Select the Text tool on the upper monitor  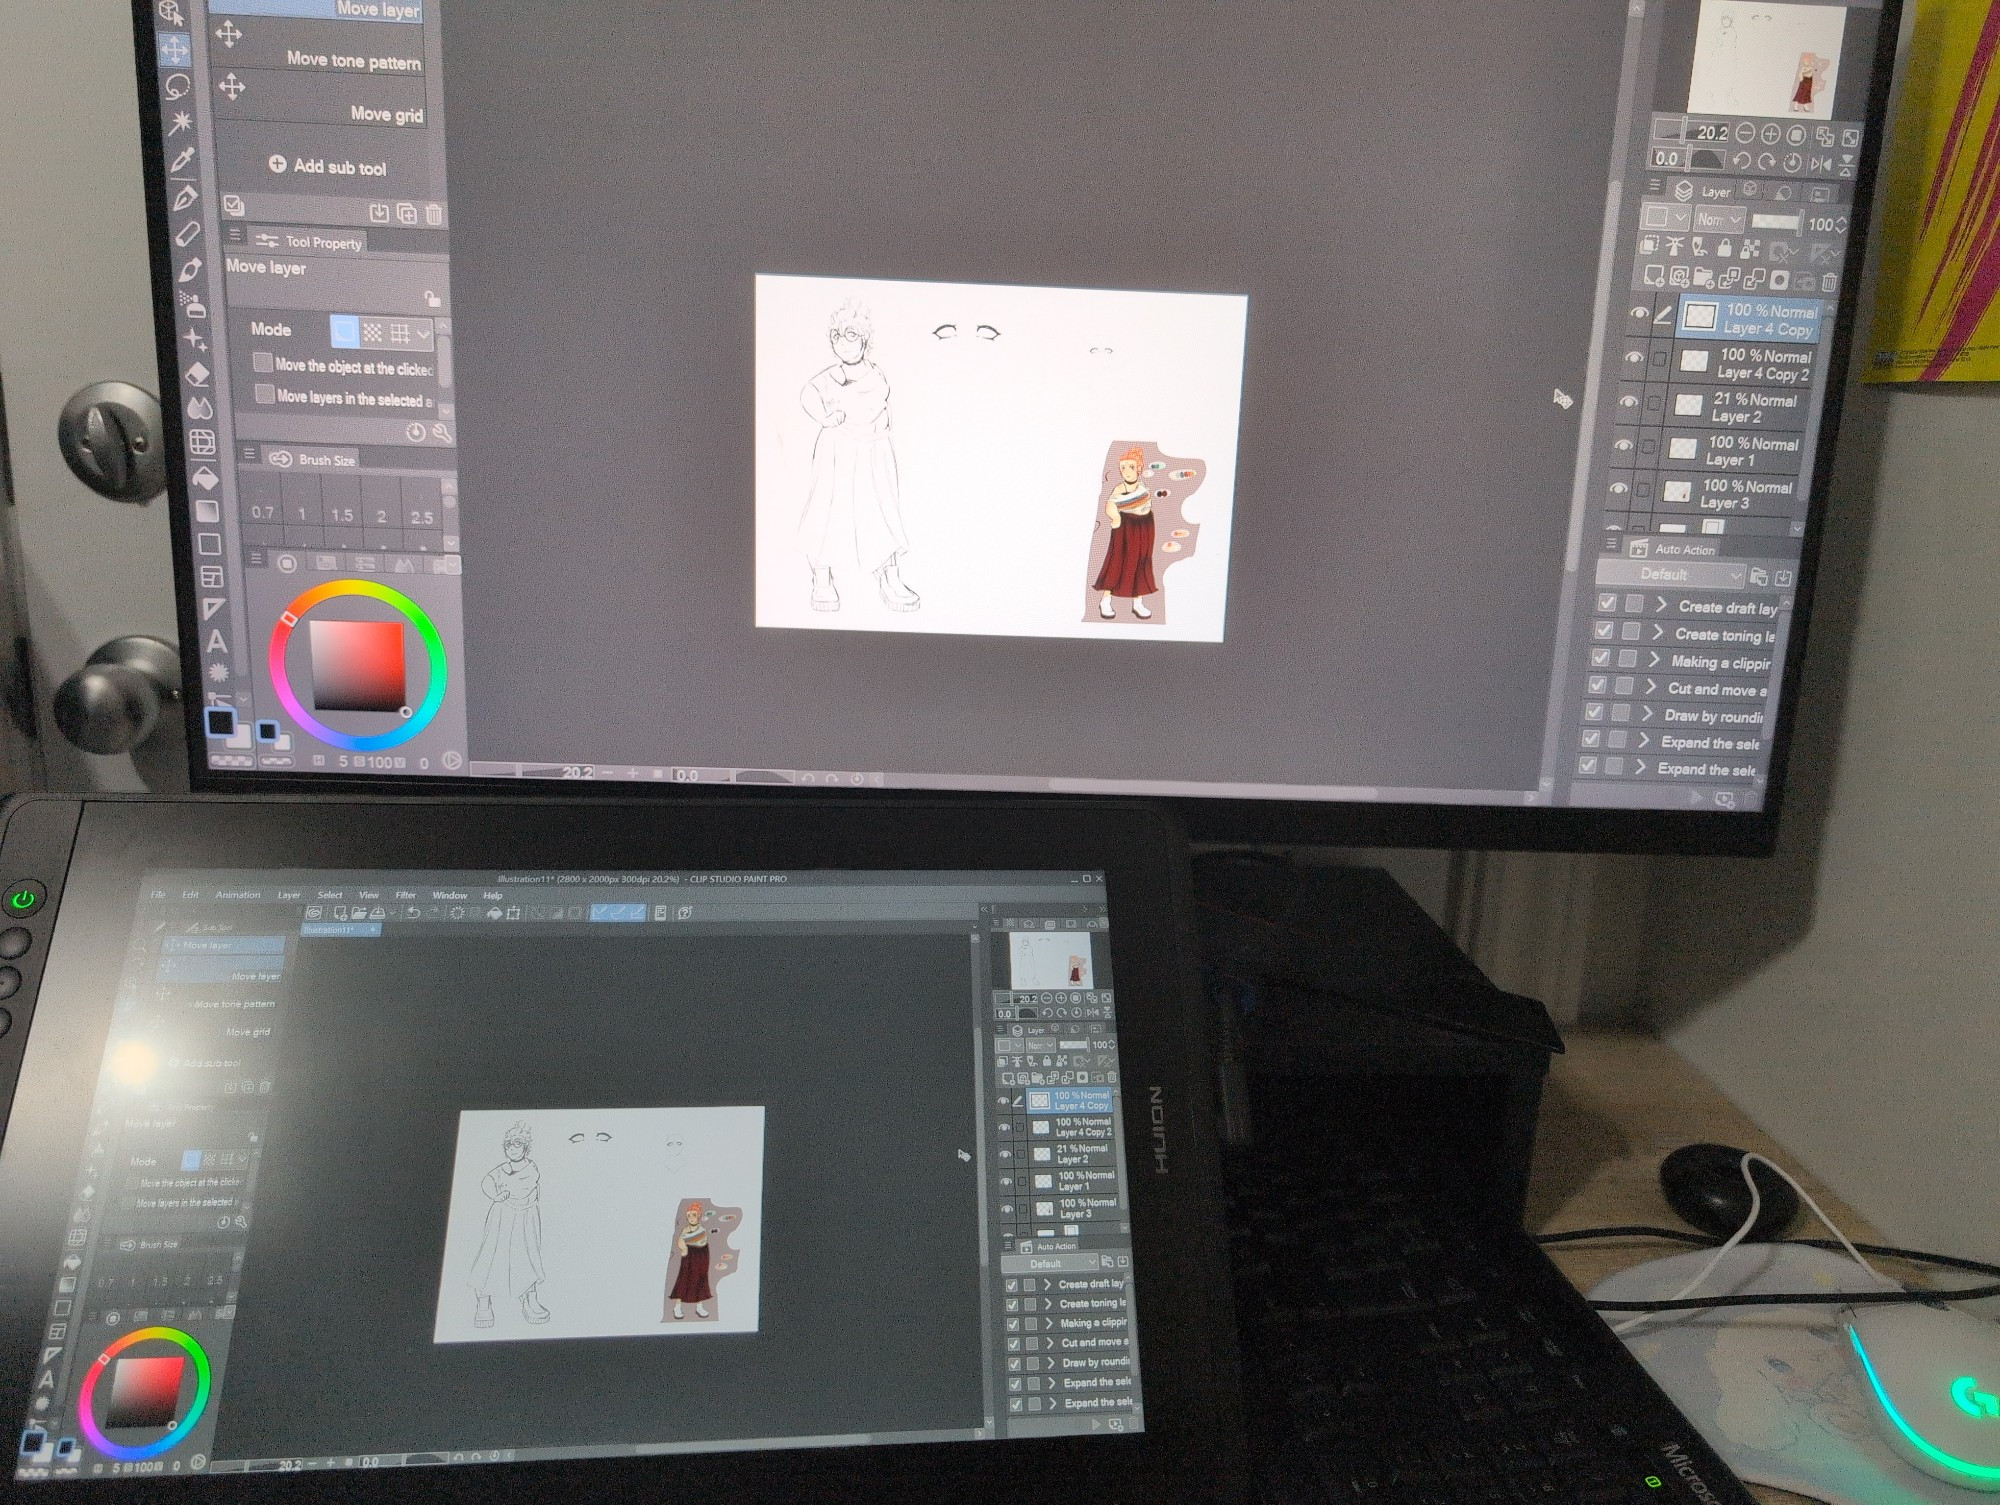tap(216, 641)
